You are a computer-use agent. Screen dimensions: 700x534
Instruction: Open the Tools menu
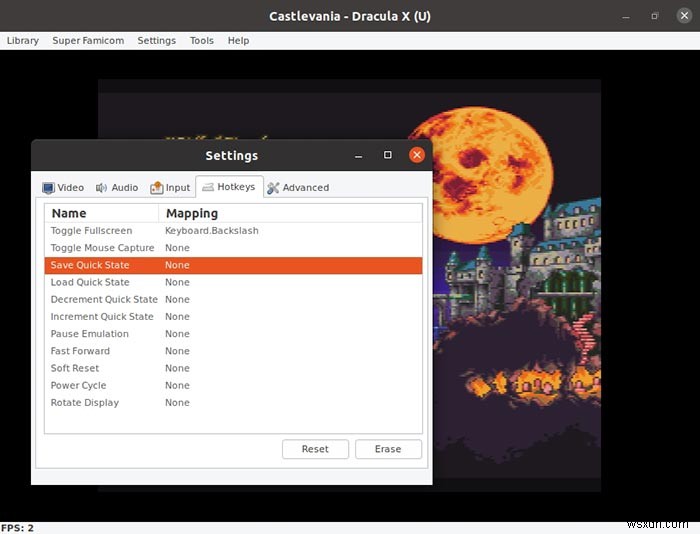pos(202,41)
